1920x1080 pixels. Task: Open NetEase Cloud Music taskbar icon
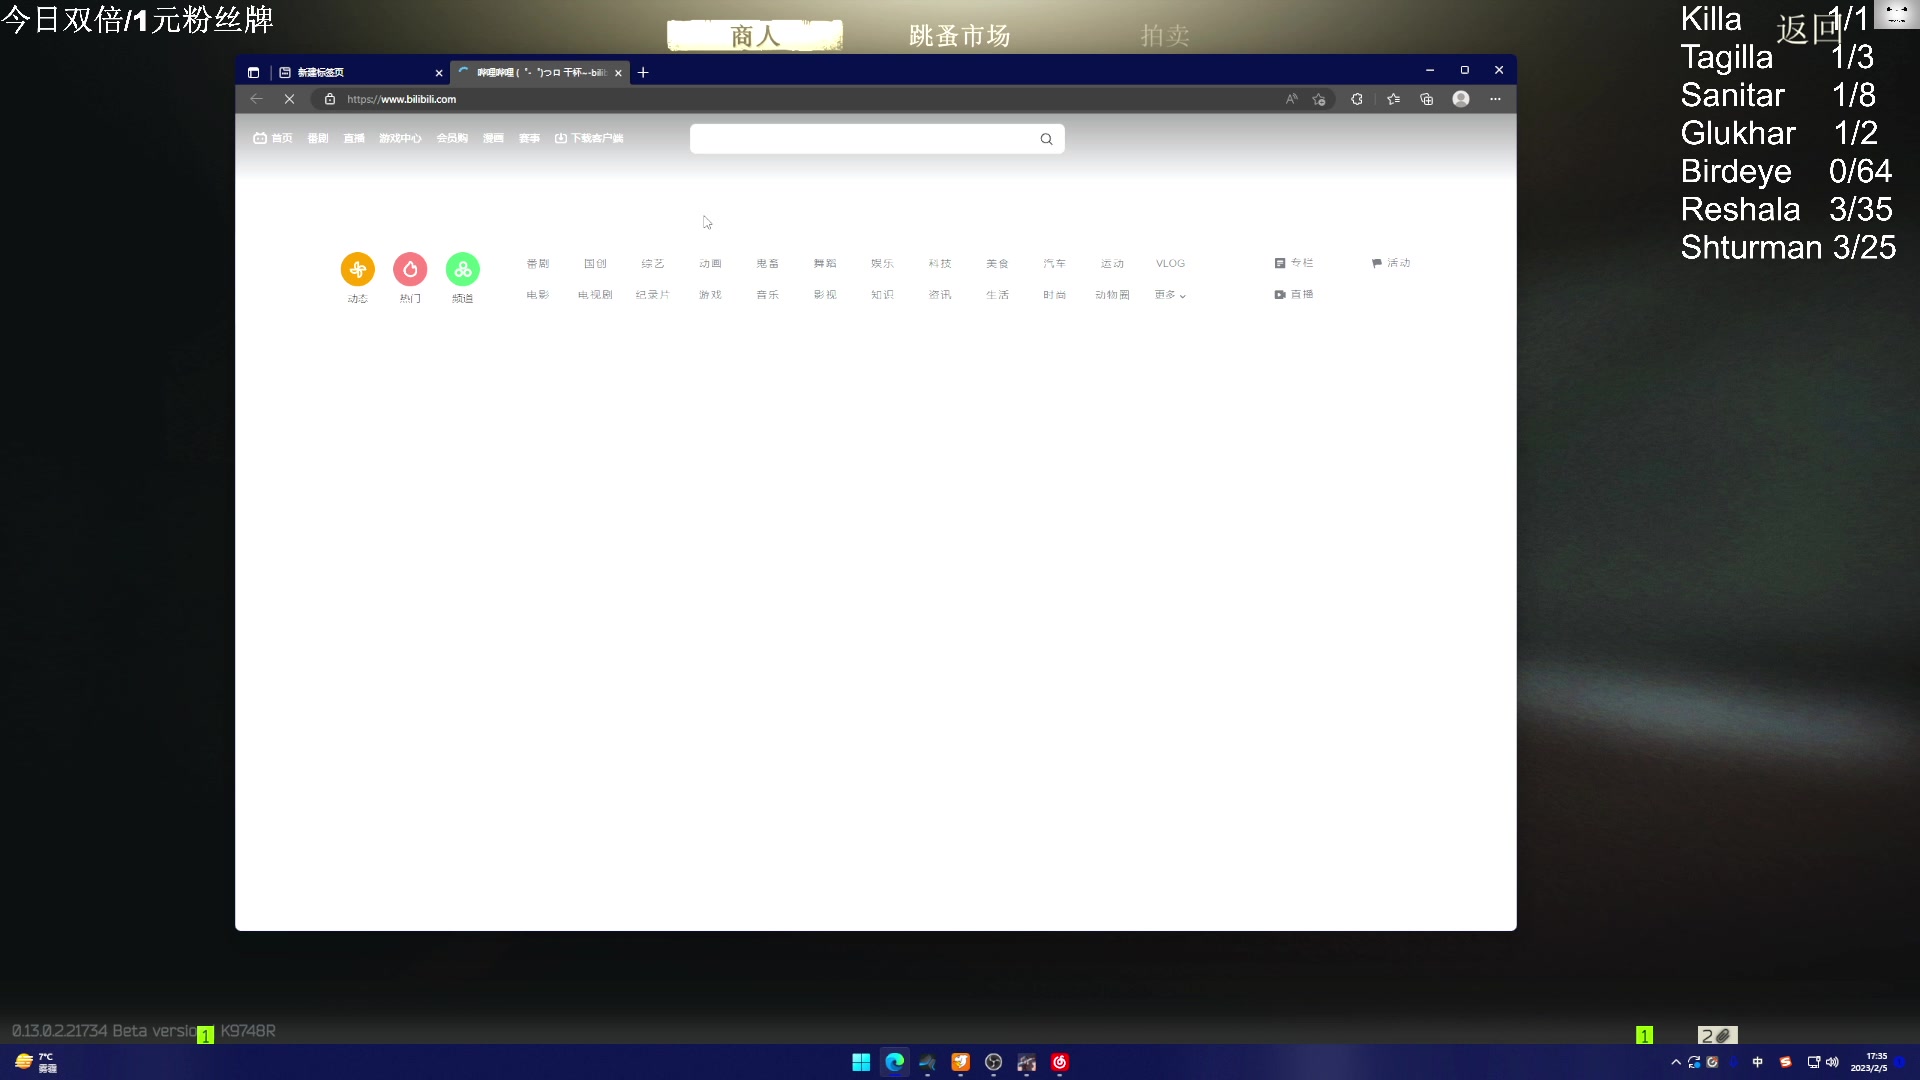click(1060, 1062)
